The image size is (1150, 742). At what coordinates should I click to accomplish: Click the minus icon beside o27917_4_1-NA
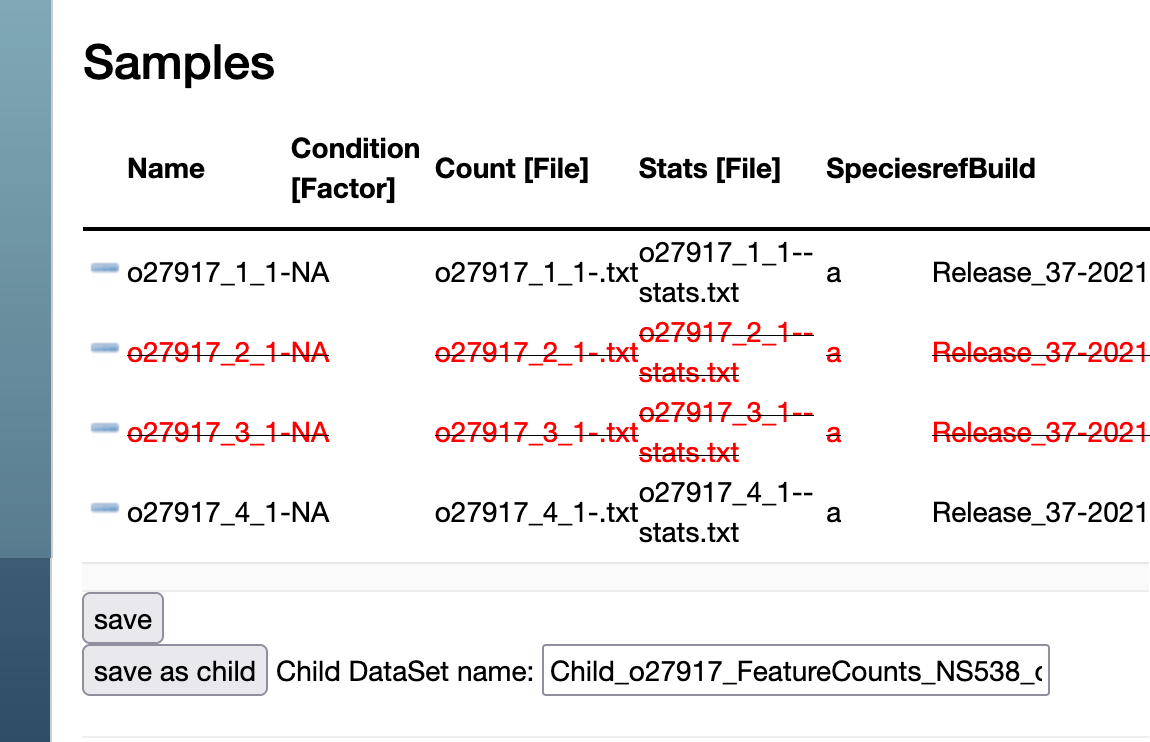[104, 509]
